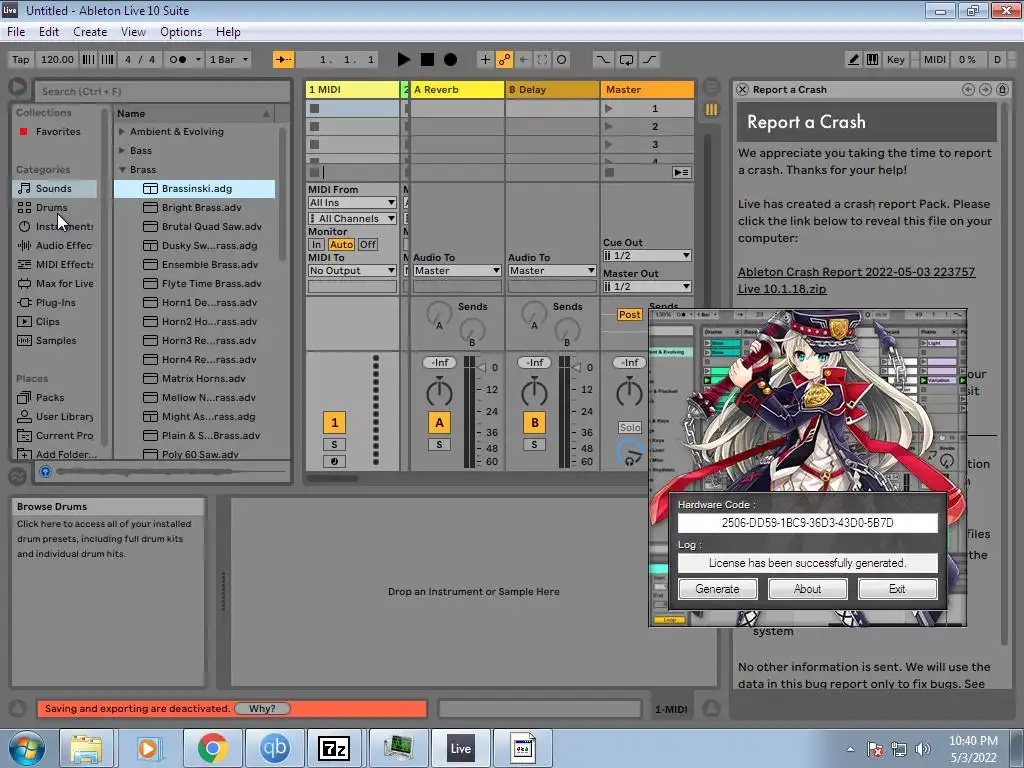This screenshot has width=1024, height=768.
Task: Enable MIDI Arrangement Overdub plus button
Action: click(485, 59)
